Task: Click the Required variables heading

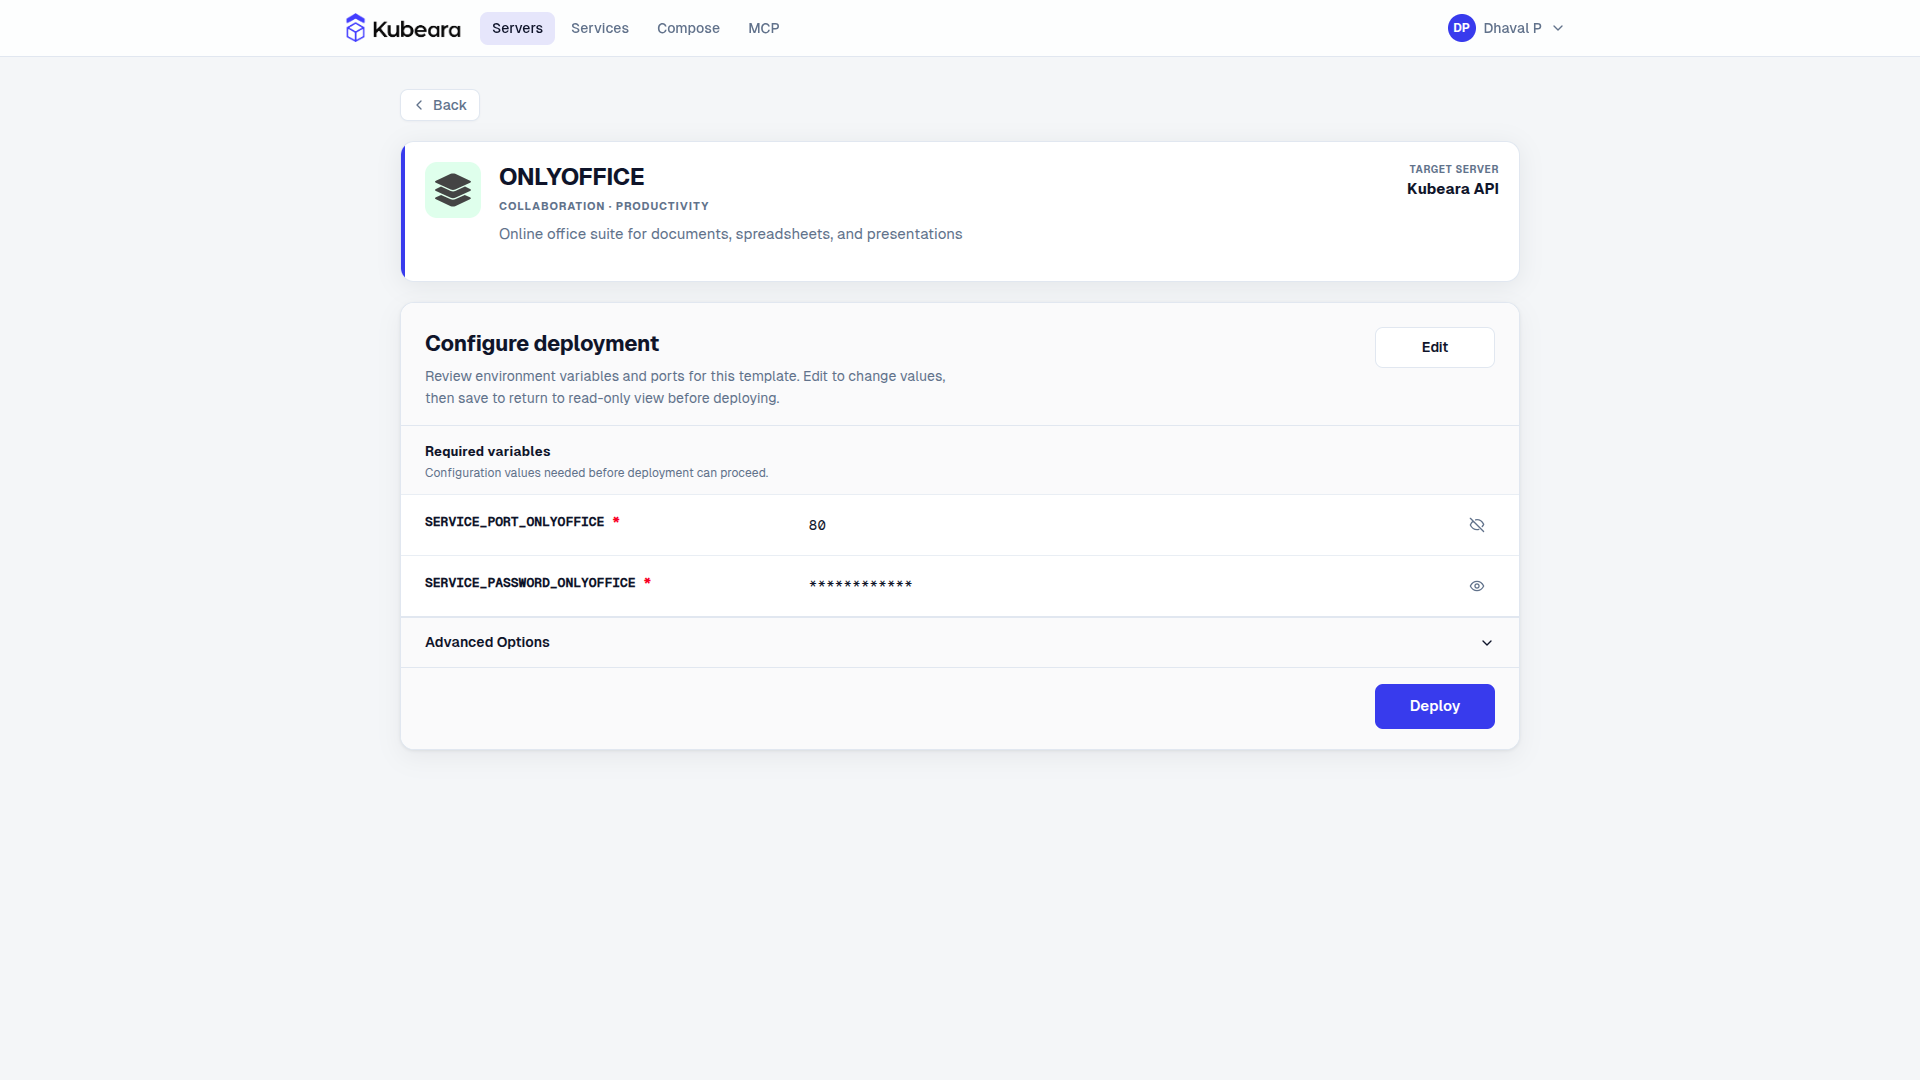Action: tap(487, 451)
